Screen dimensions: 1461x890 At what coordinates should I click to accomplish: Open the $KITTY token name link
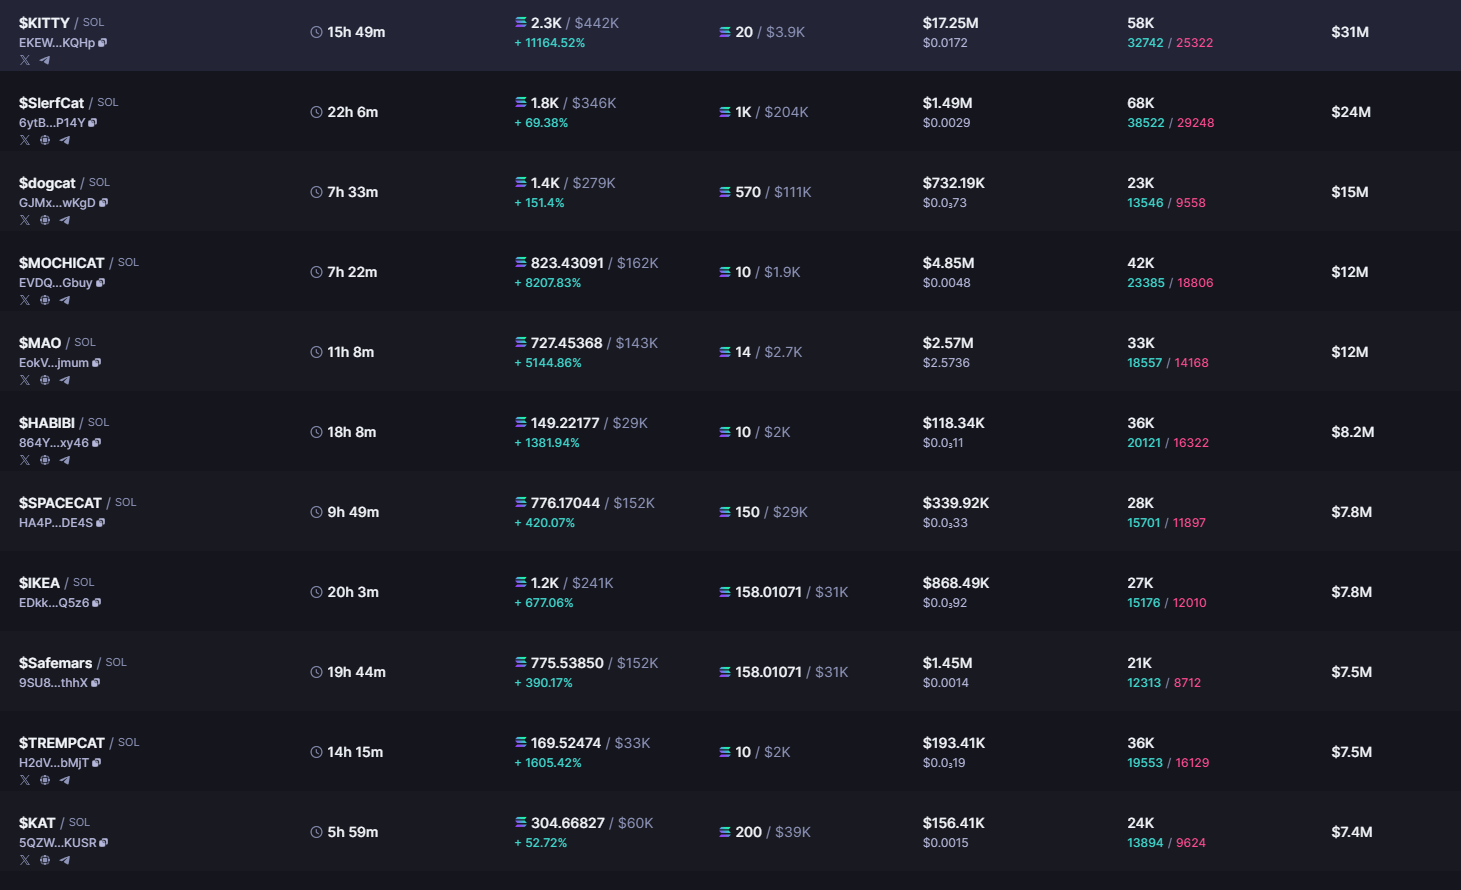pyautogui.click(x=44, y=23)
